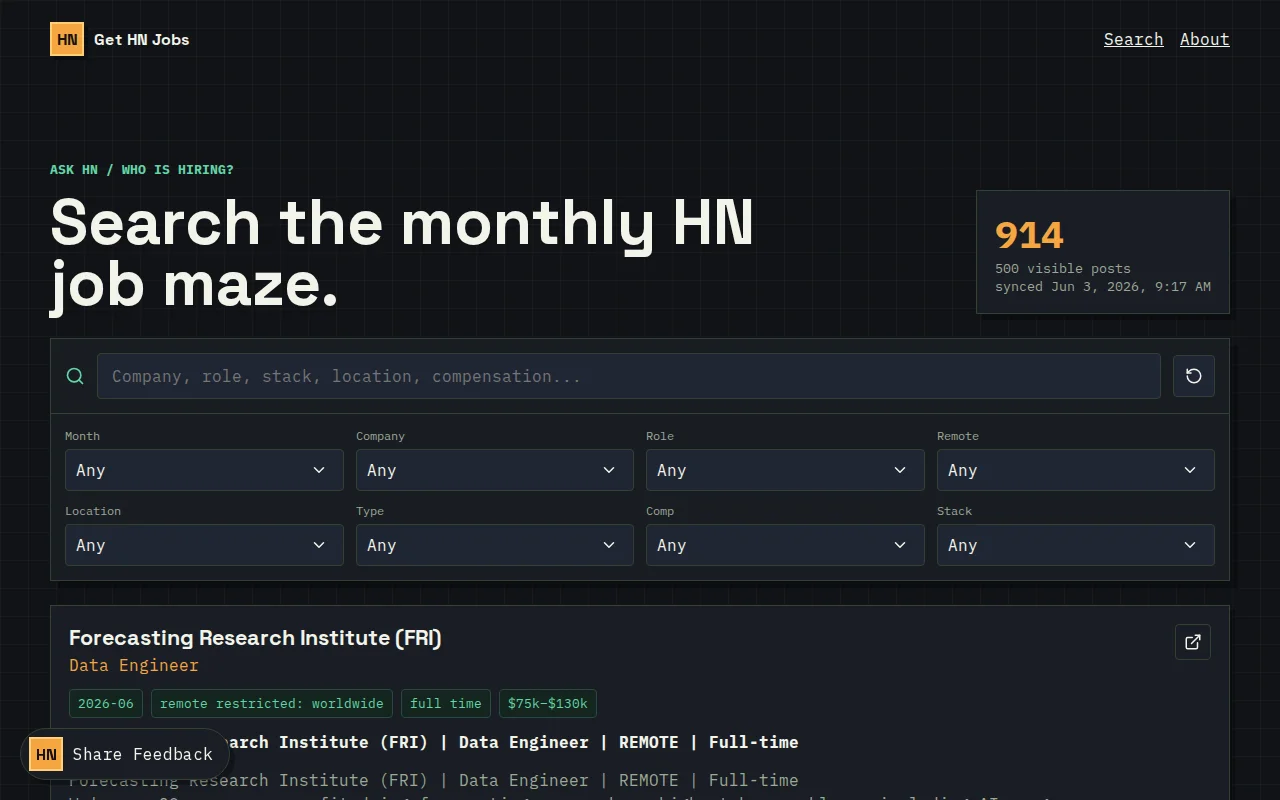
Task: Select the Type filter dropdown
Action: tap(495, 545)
